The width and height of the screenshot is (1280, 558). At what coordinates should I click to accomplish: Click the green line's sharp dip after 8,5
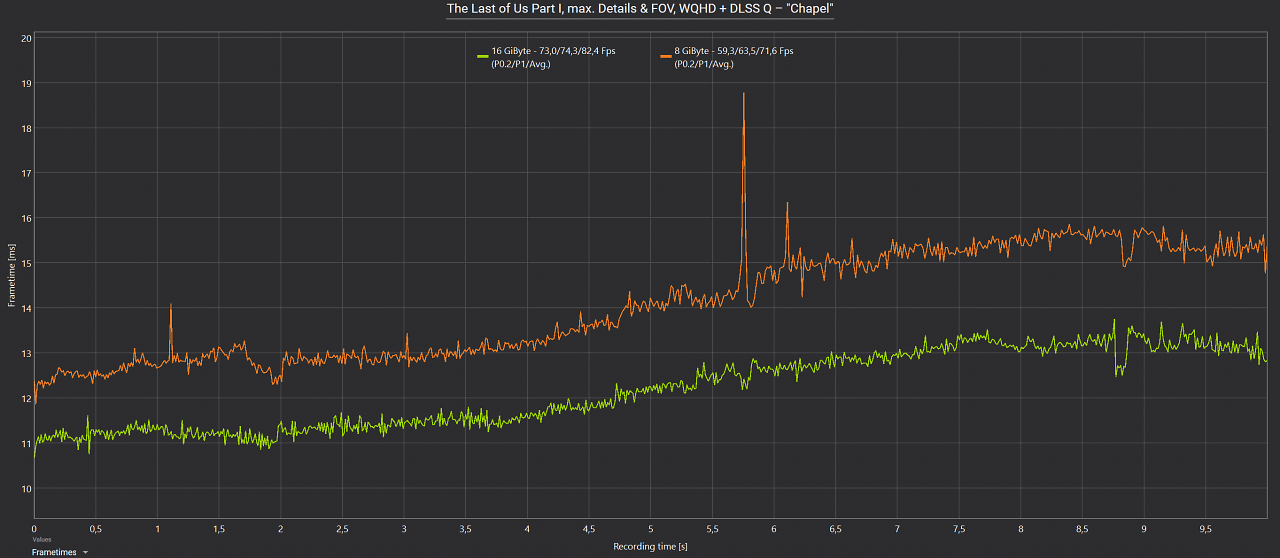[1117, 373]
